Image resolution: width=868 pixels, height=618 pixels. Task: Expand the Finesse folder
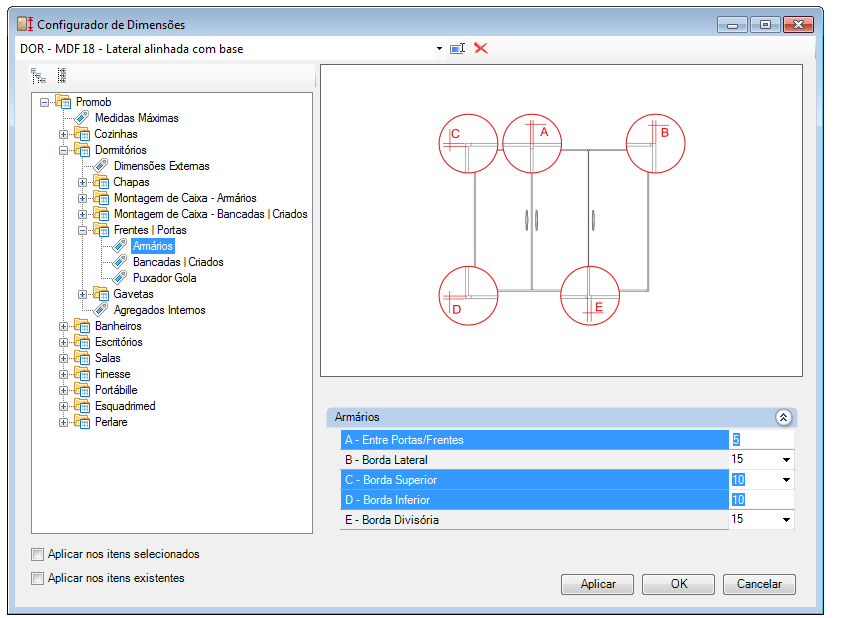tap(63, 375)
